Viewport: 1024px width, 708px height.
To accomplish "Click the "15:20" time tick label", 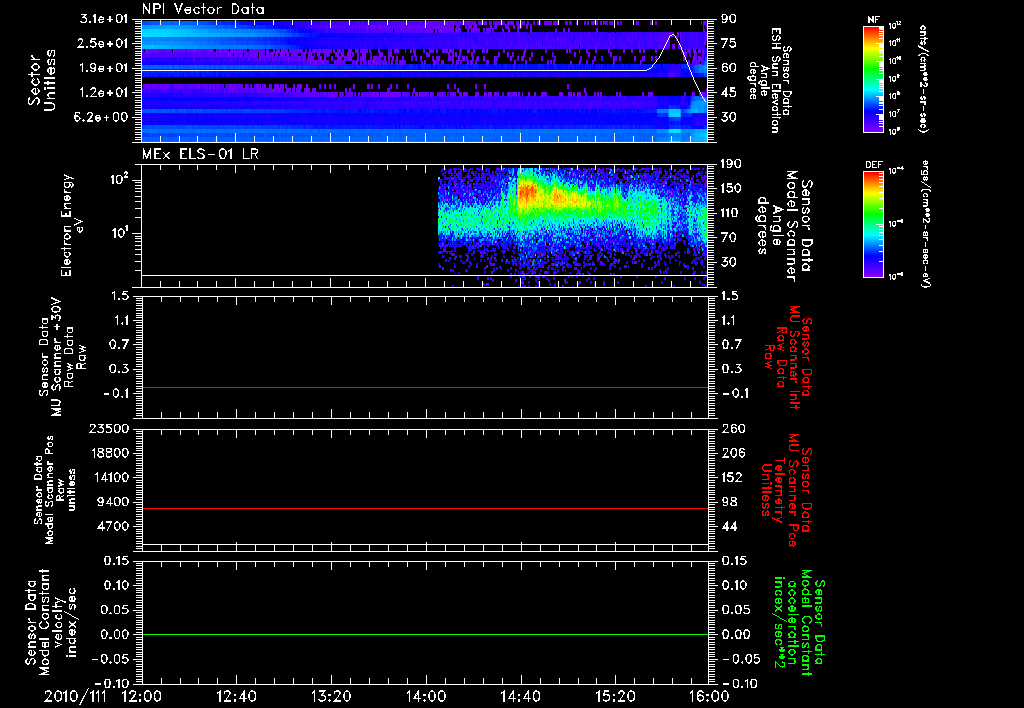I will click(x=615, y=696).
